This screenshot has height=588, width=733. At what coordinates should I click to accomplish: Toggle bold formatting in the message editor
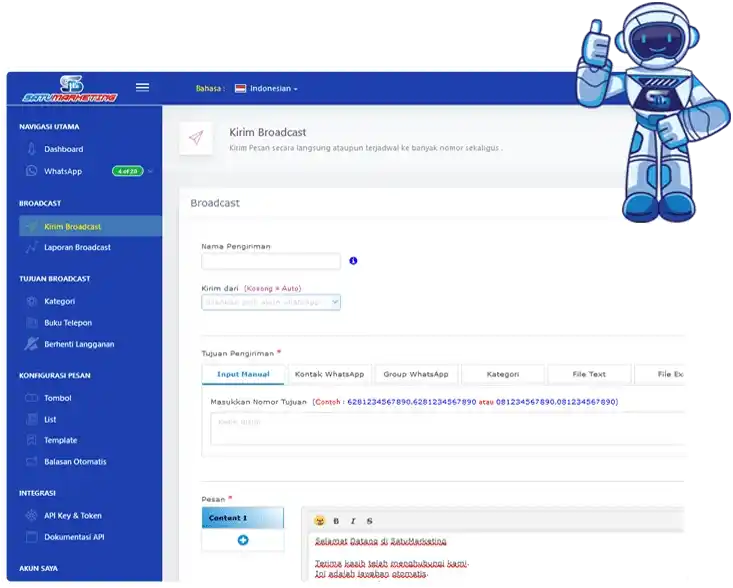336,521
